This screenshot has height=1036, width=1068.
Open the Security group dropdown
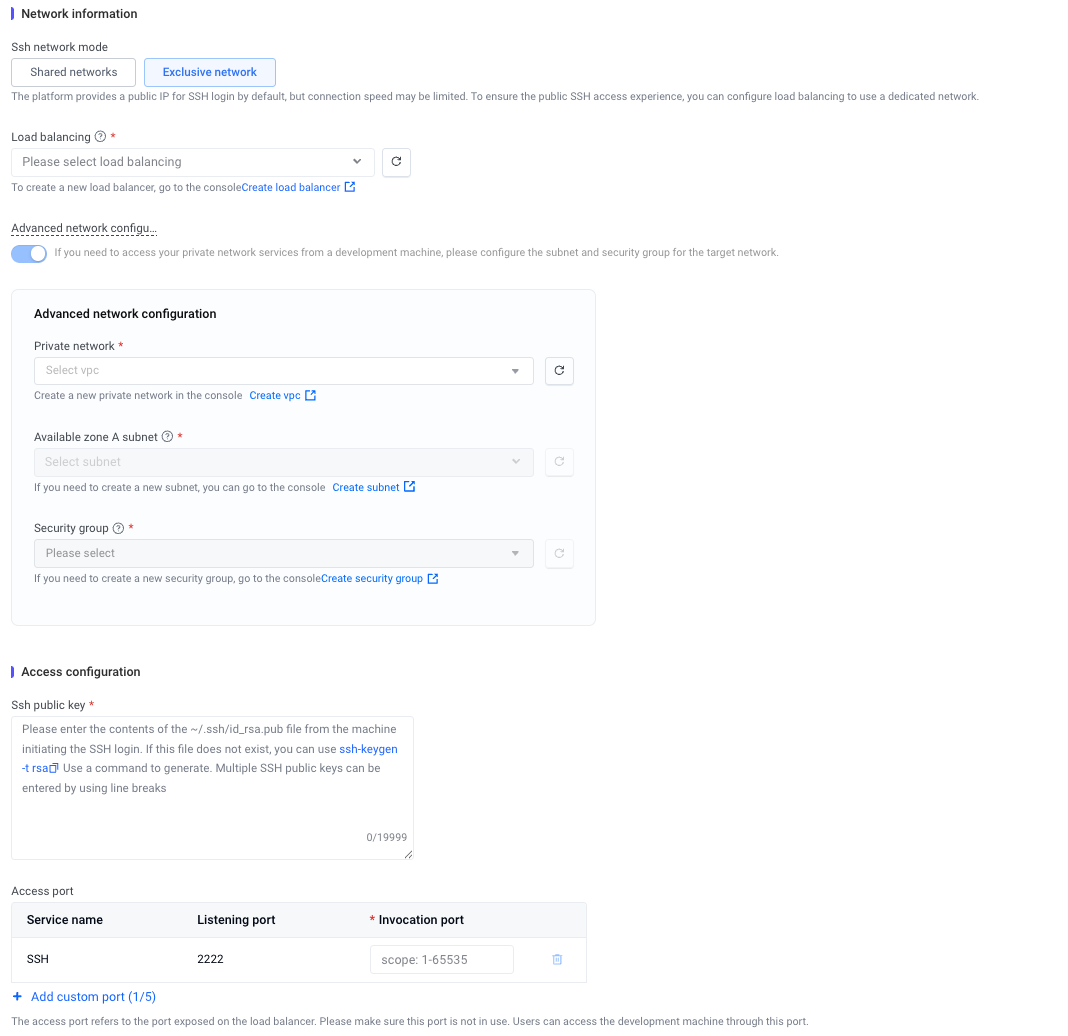284,554
